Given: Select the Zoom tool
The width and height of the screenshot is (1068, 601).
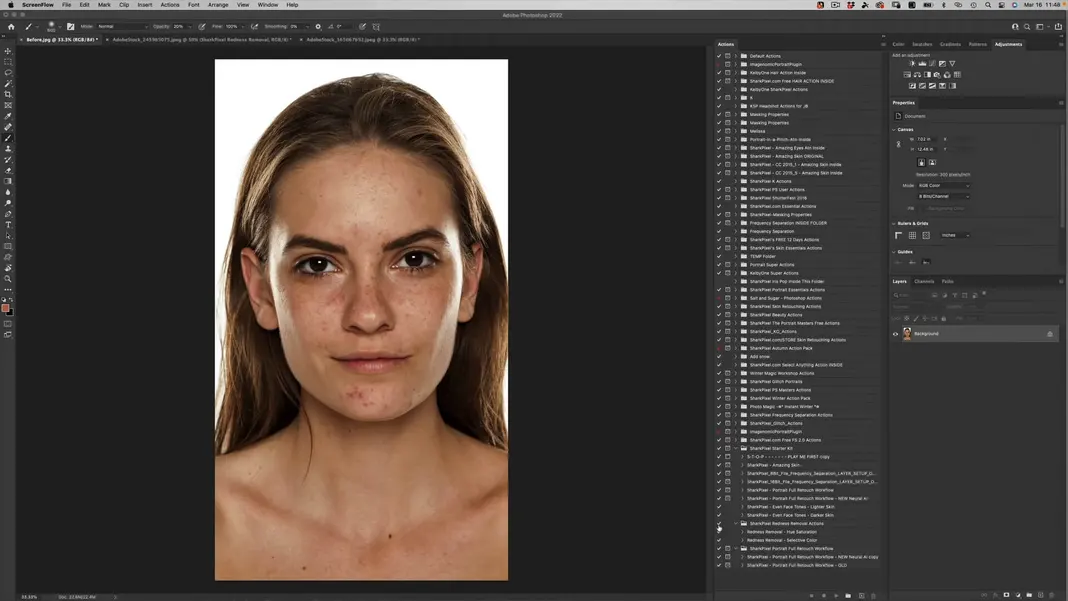Looking at the screenshot, I should 8,279.
